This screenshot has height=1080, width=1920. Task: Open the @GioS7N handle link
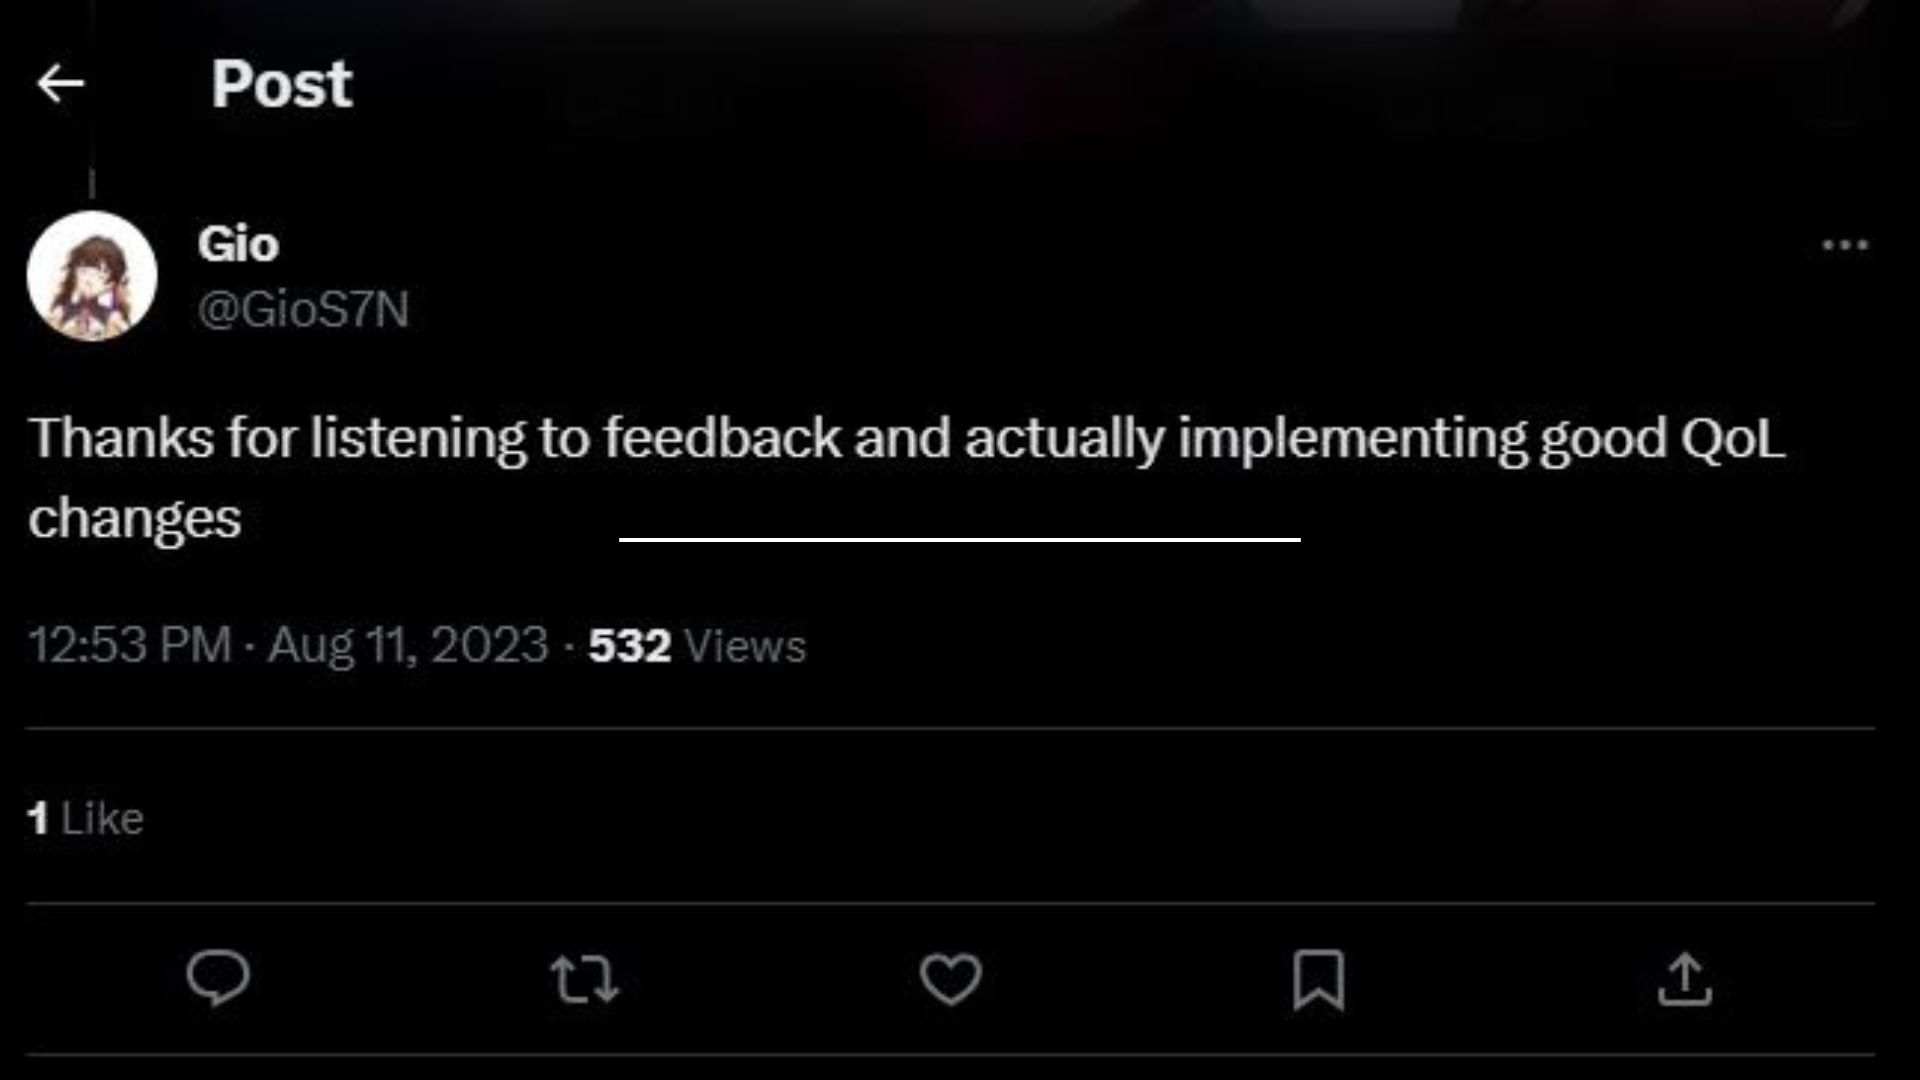[x=303, y=309]
